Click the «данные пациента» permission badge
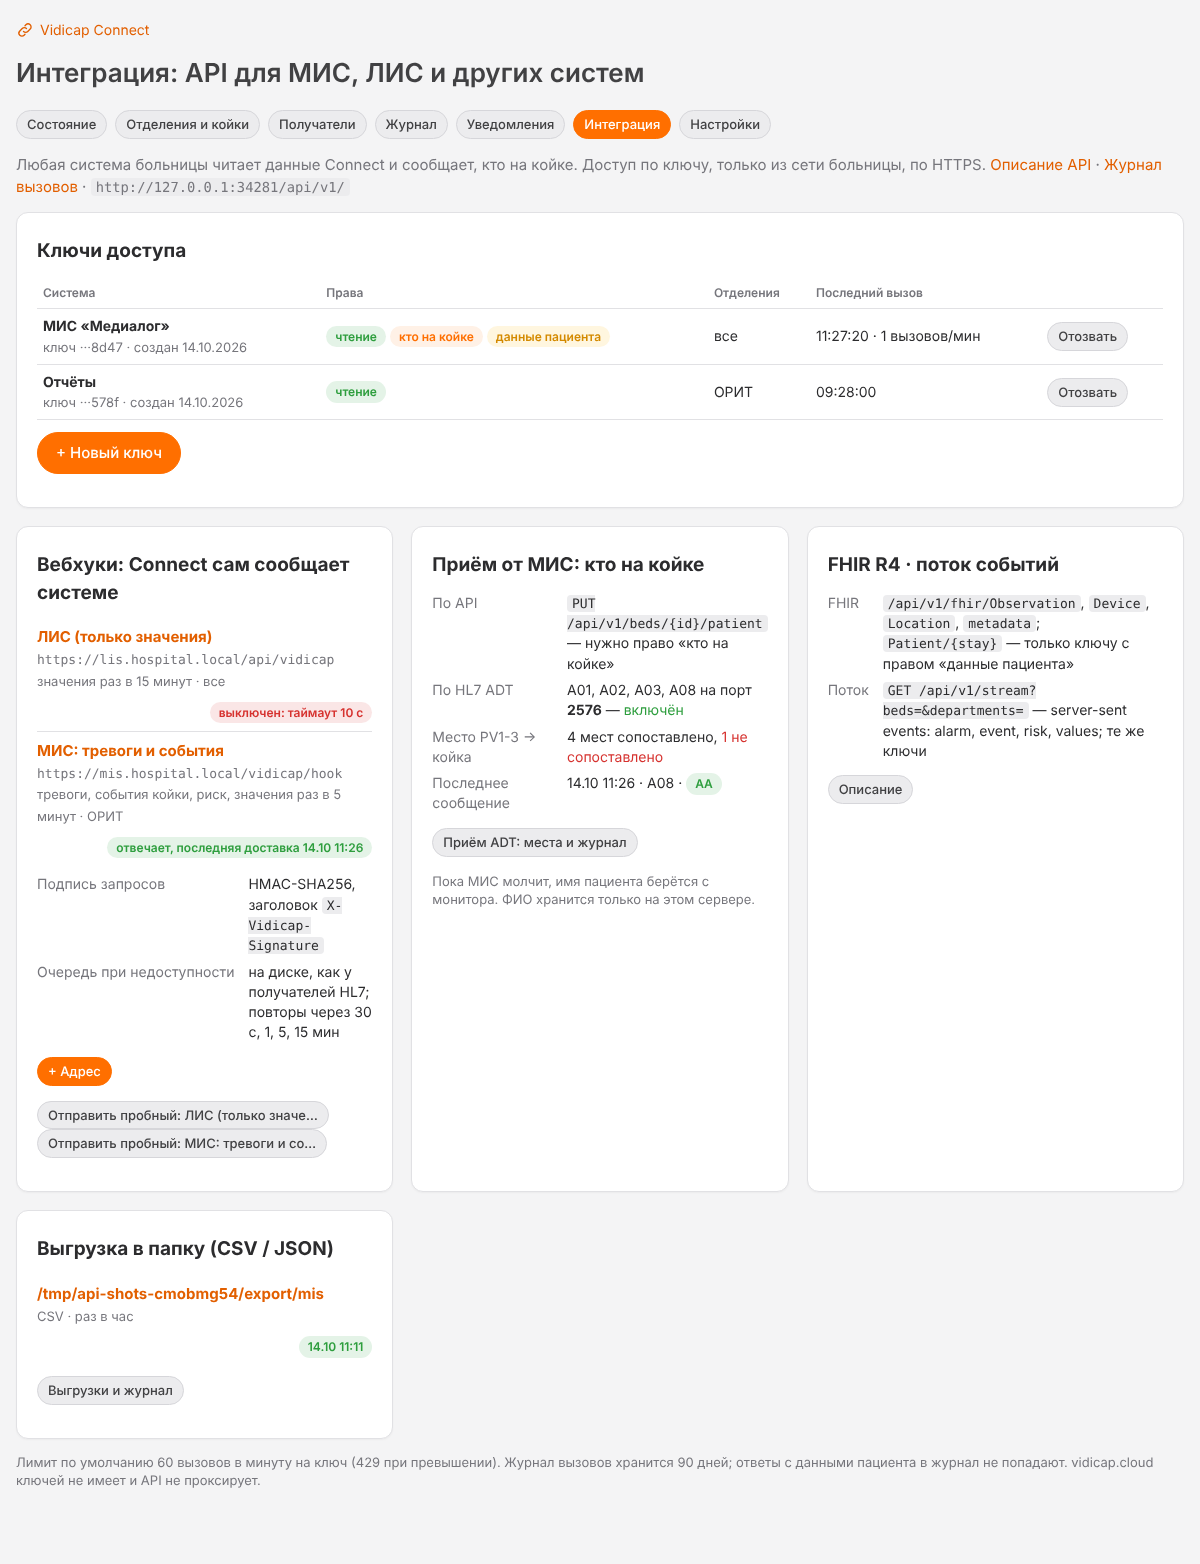This screenshot has width=1200, height=1564. 548,337
